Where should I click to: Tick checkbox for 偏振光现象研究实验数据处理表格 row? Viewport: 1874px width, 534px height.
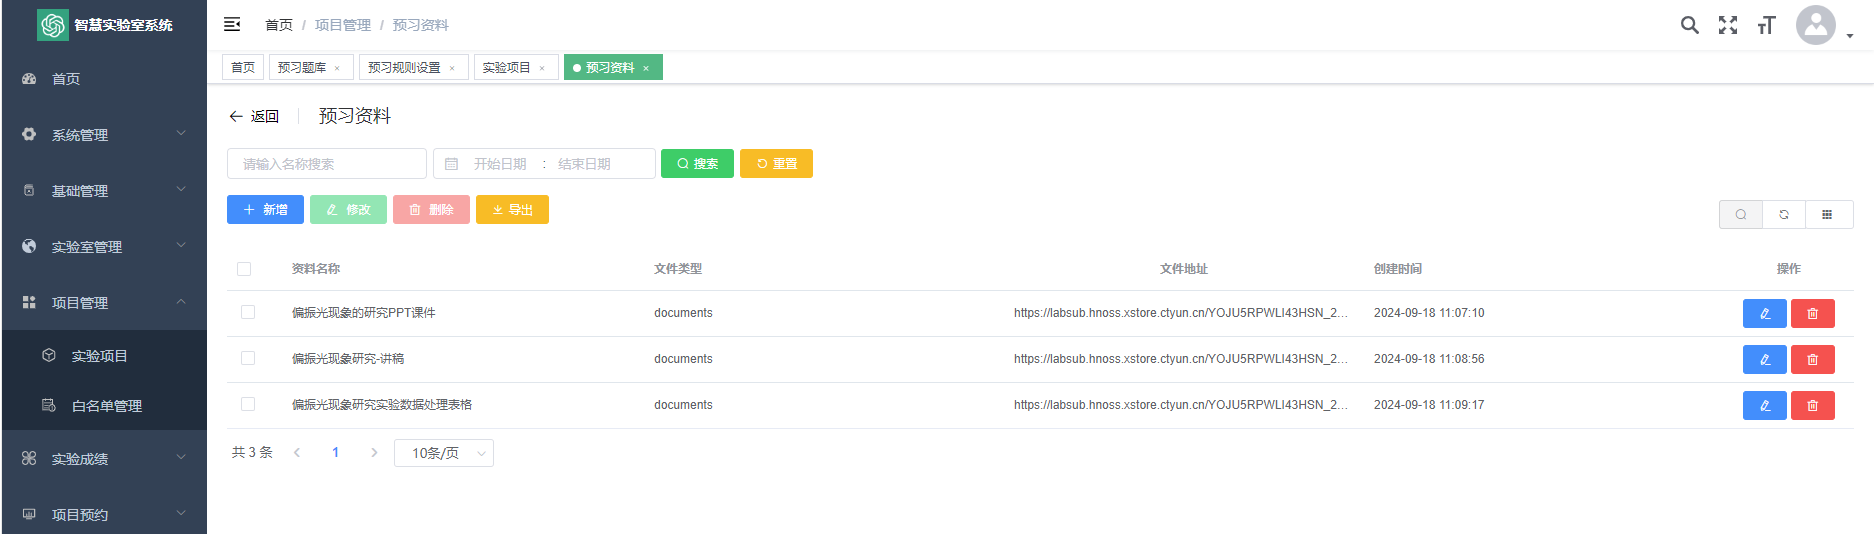point(248,405)
